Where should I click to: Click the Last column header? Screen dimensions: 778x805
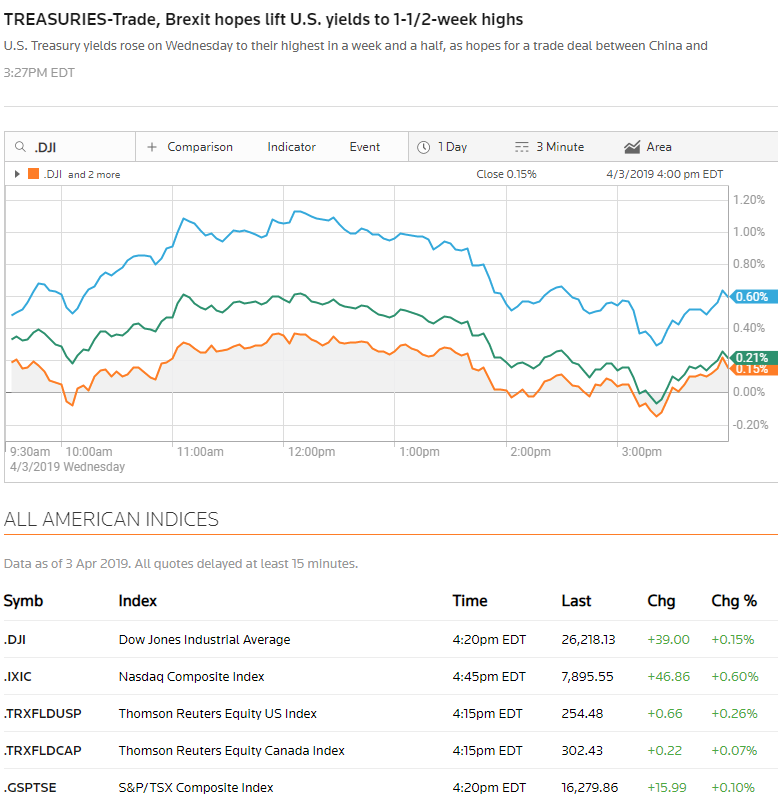pos(576,601)
